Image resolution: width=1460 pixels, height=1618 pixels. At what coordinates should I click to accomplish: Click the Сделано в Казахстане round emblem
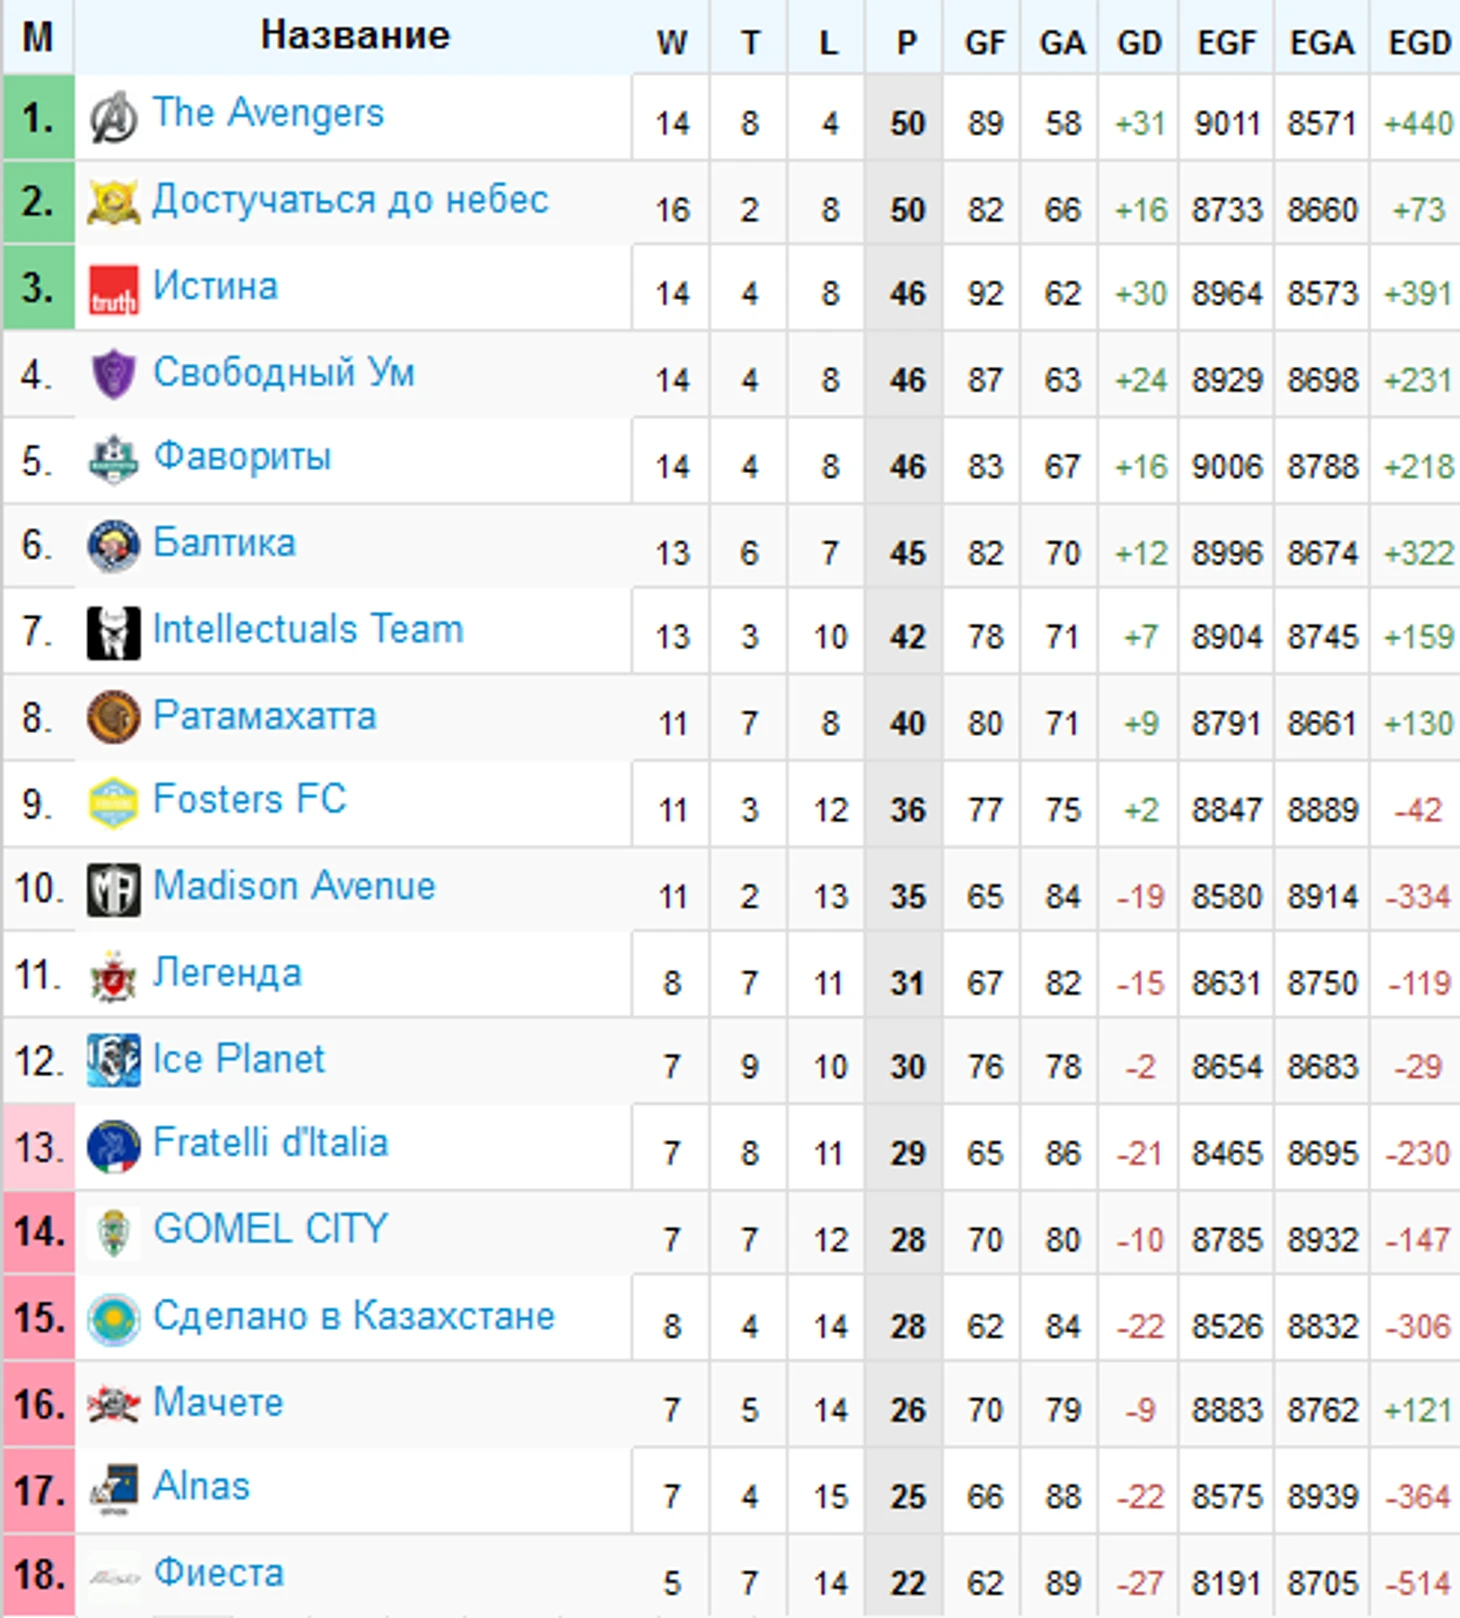tap(113, 1319)
